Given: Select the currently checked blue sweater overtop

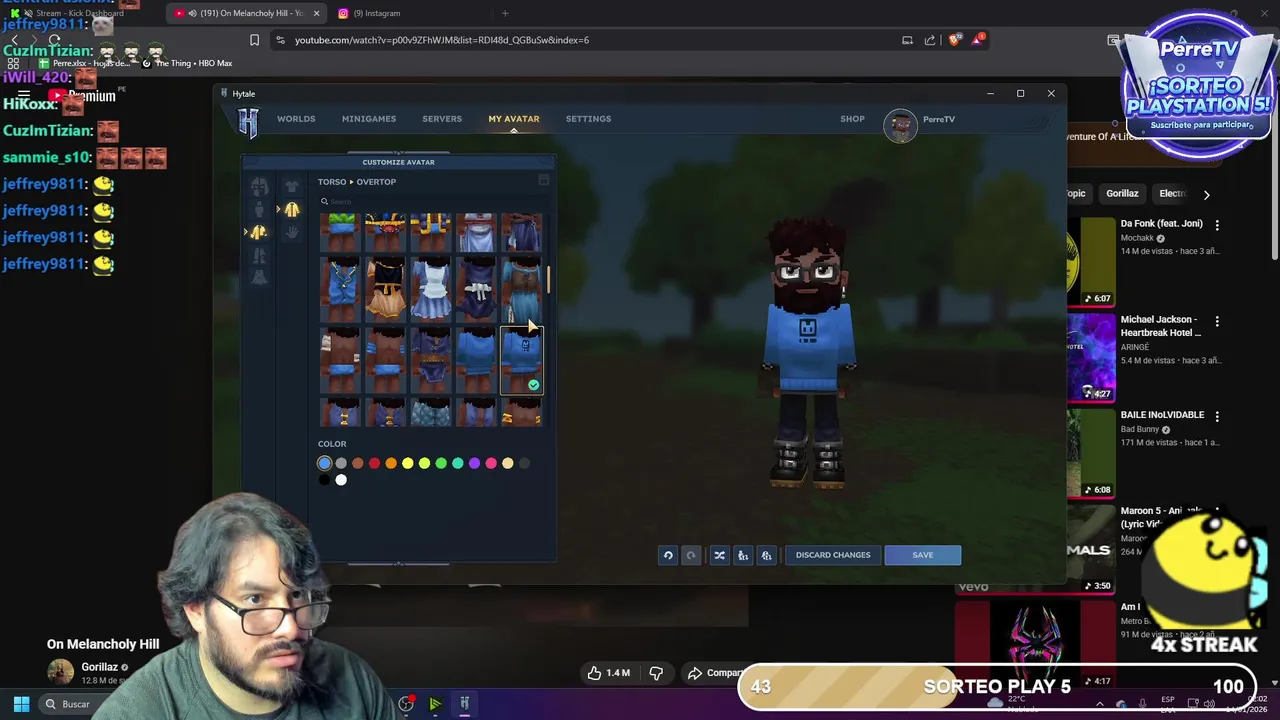Looking at the screenshot, I should 521,361.
